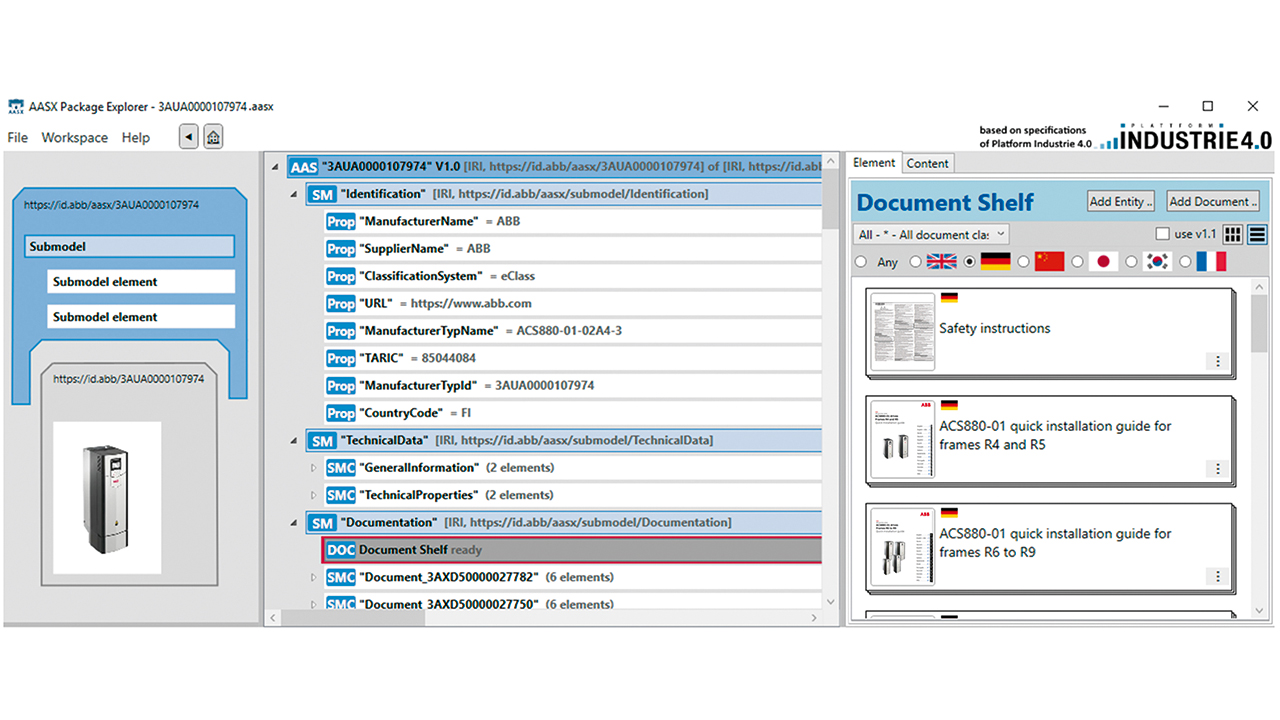Open the Help menu
The width and height of the screenshot is (1280, 720).
136,138
